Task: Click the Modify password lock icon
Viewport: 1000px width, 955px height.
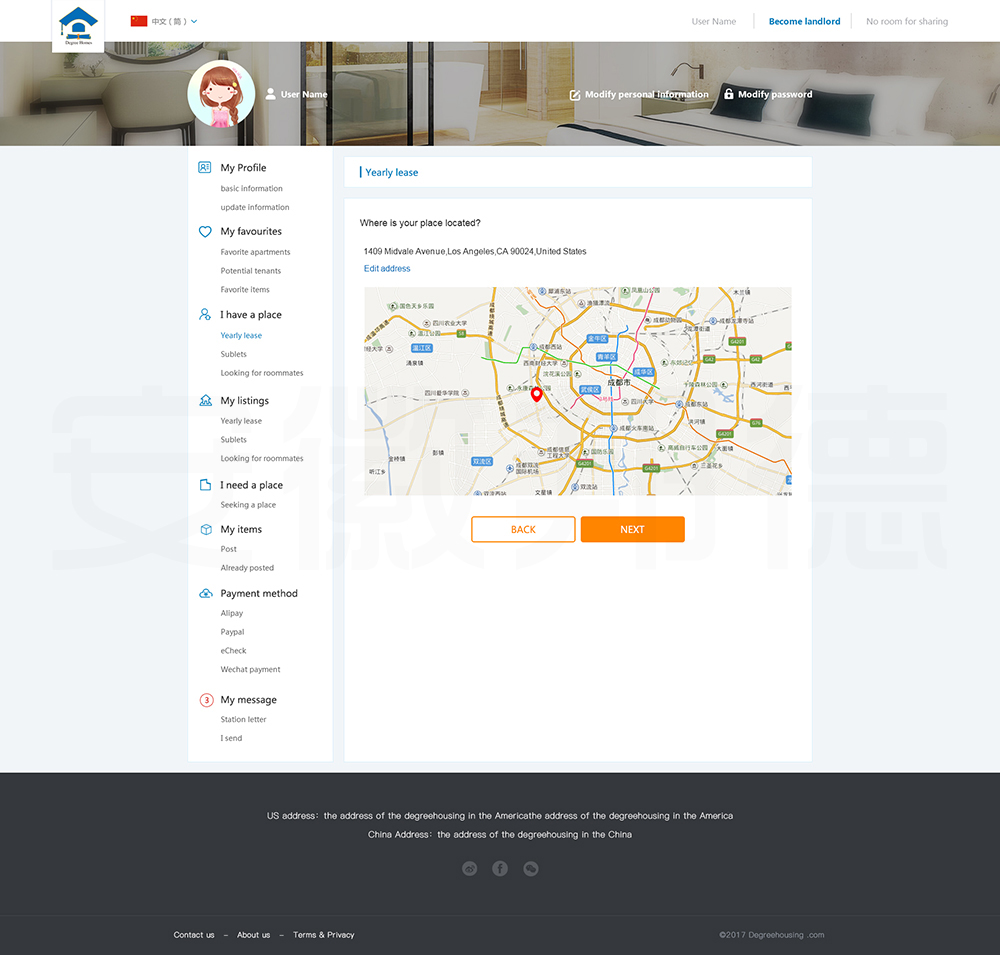Action: (729, 94)
